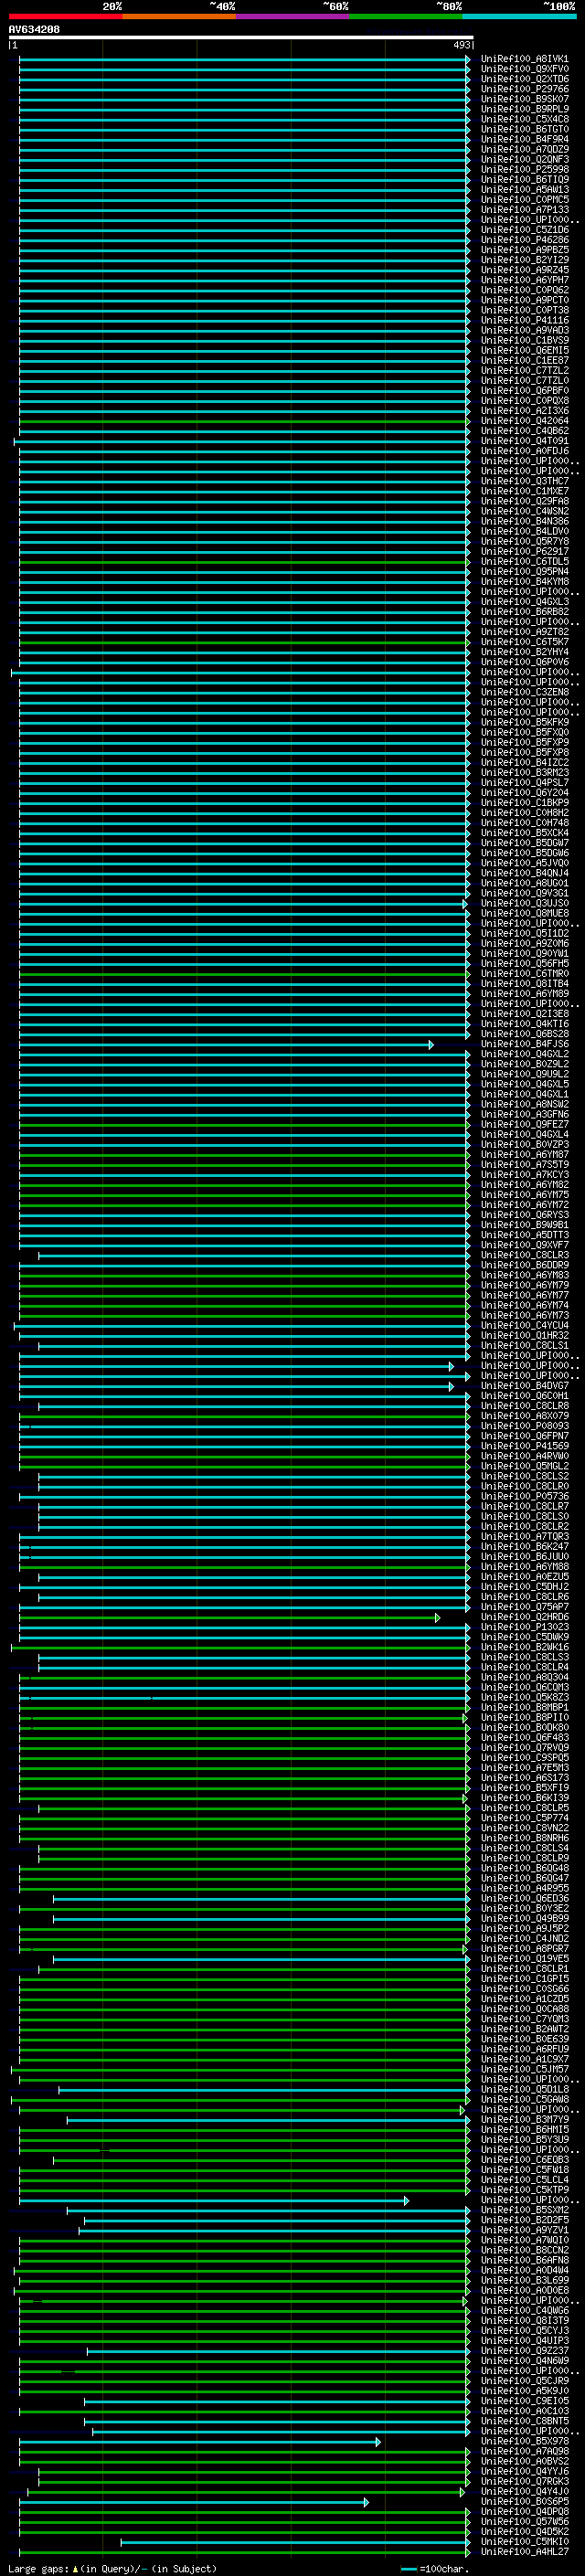585x2576 pixels.
Task: Click the green ~80% legend color segment
Action: click(406, 16)
